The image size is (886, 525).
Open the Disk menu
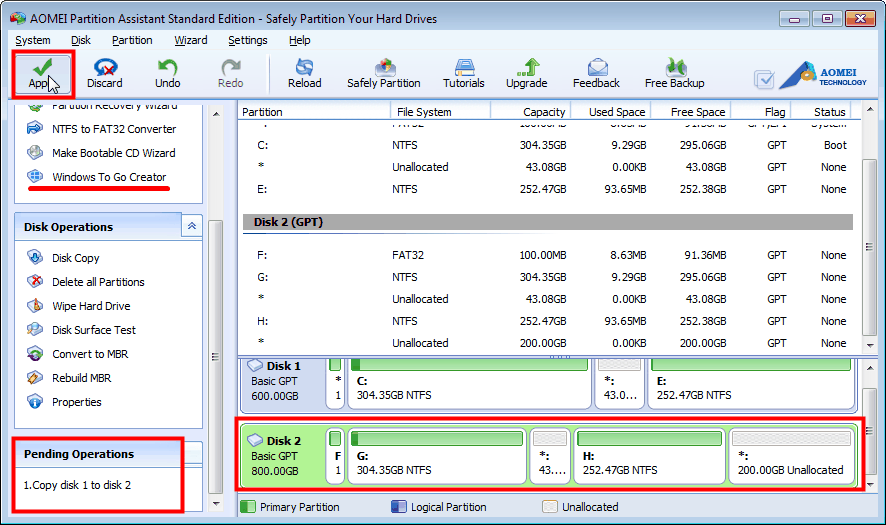pos(81,40)
